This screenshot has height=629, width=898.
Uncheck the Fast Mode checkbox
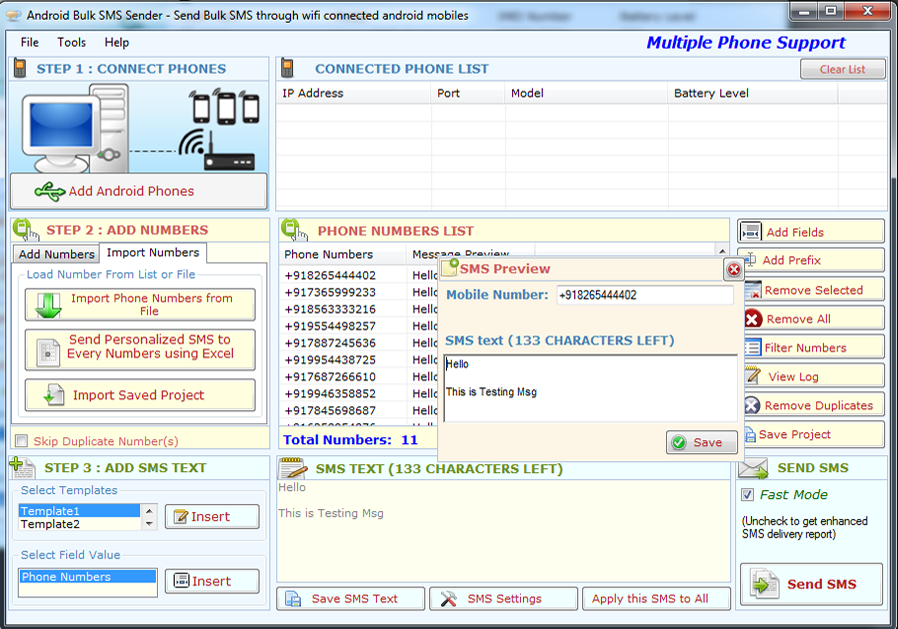(x=747, y=495)
